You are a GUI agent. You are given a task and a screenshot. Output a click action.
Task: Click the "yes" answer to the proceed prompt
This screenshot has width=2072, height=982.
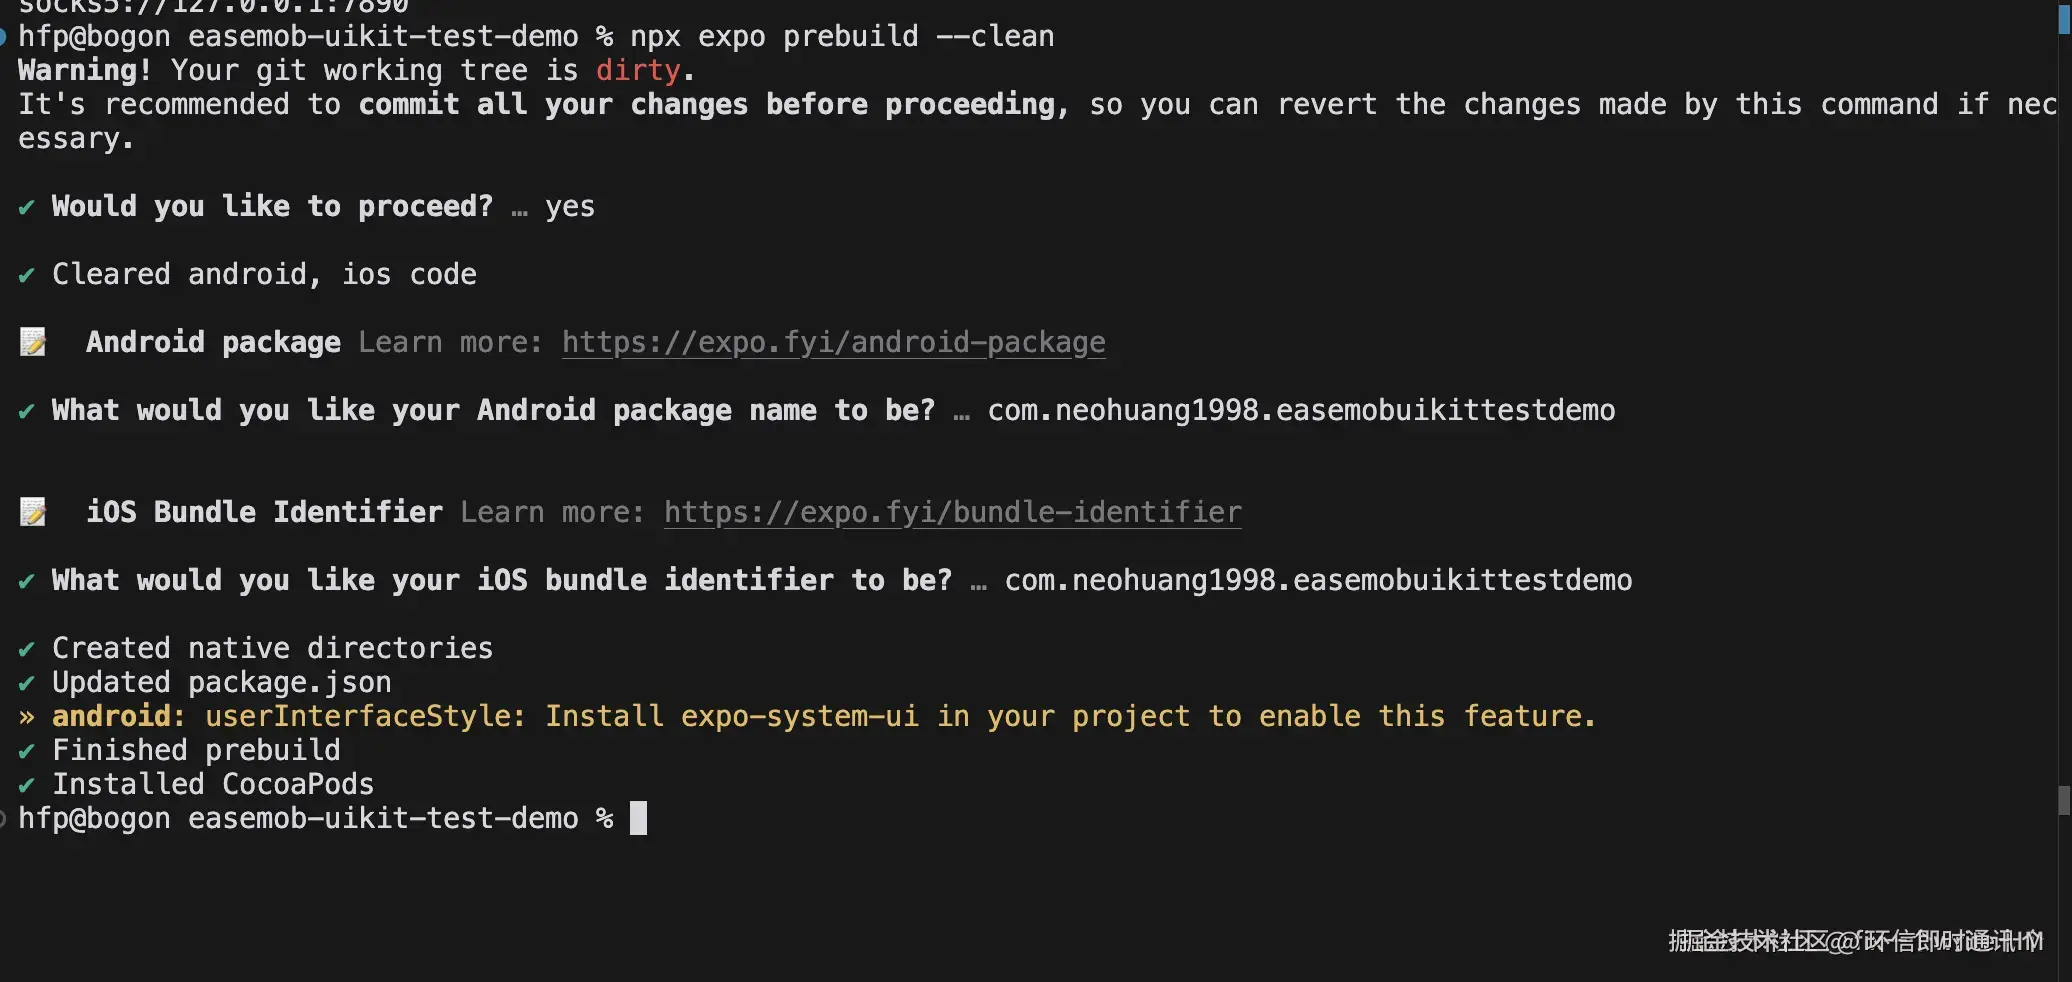click(570, 206)
